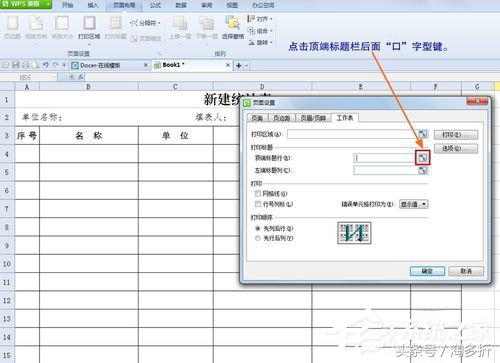The image size is (500, 363).
Task: Click into the 打印区域 input field
Action: [352, 134]
